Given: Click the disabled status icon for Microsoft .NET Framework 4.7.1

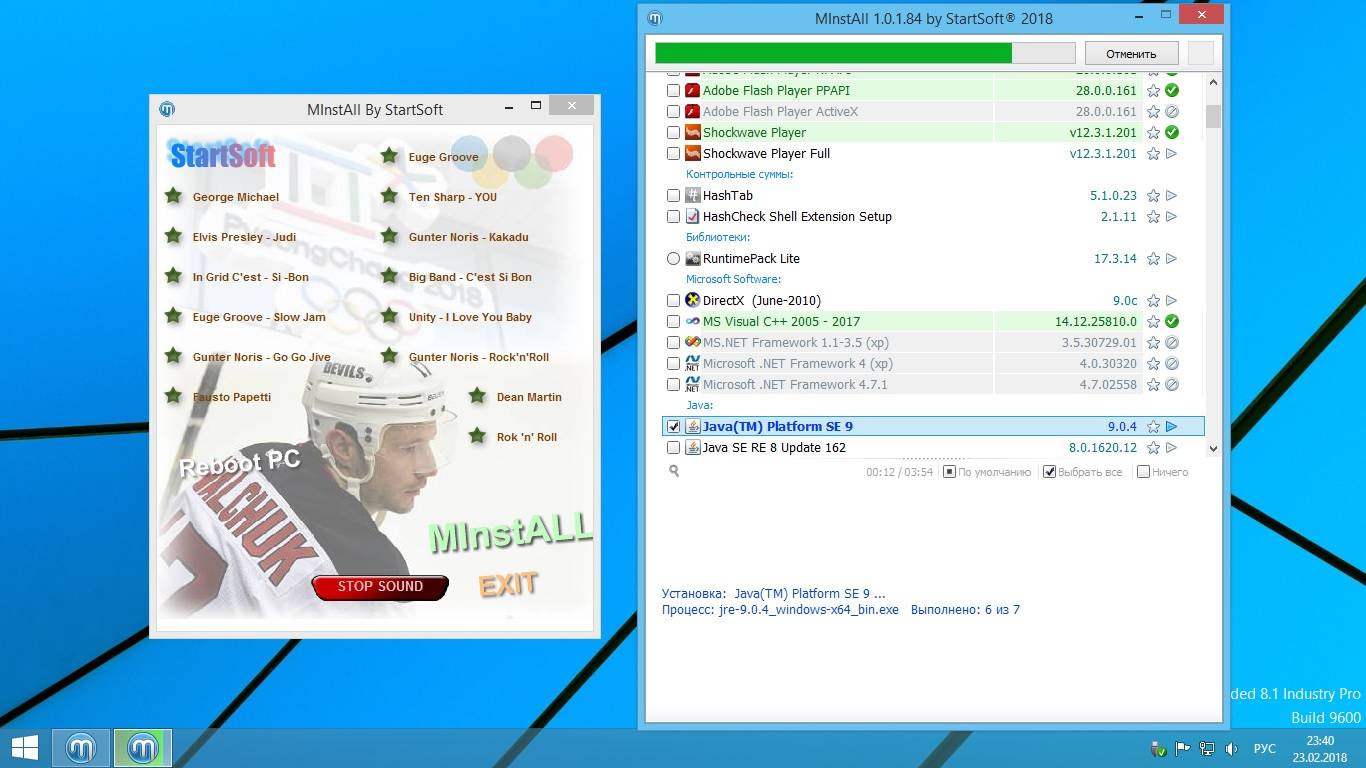Looking at the screenshot, I should [x=1172, y=384].
